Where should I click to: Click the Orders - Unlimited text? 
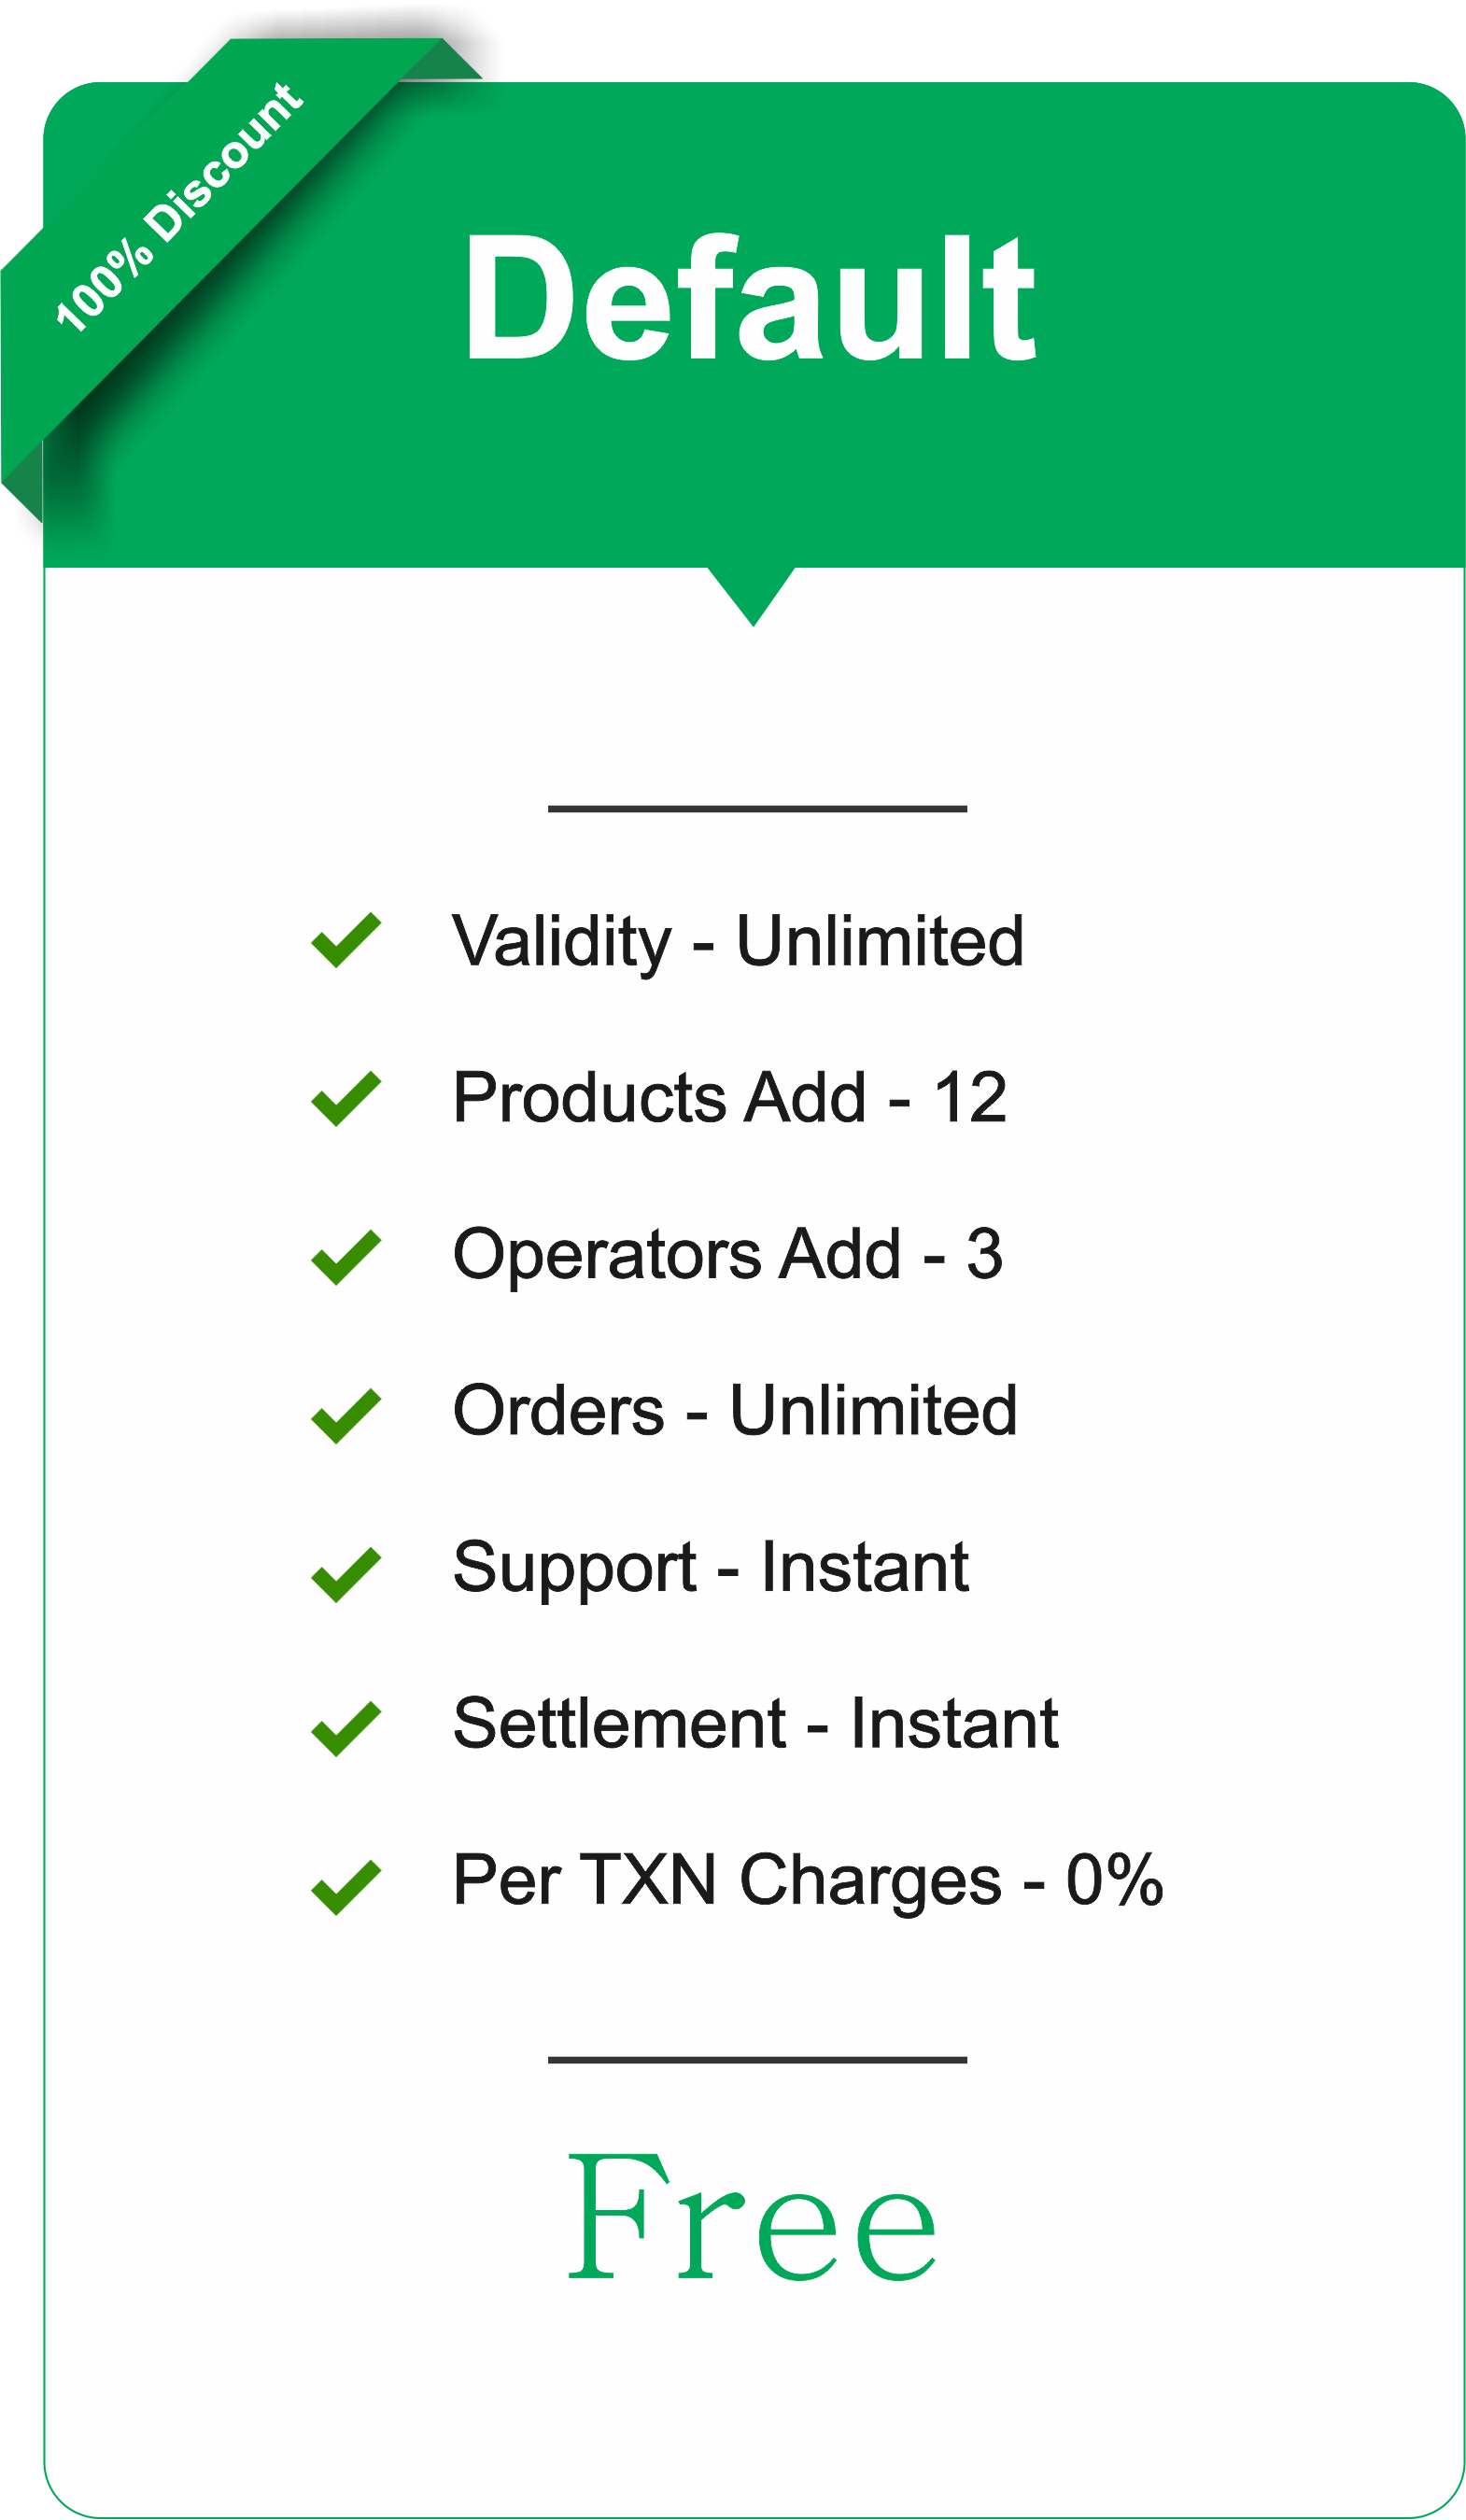tap(735, 1410)
